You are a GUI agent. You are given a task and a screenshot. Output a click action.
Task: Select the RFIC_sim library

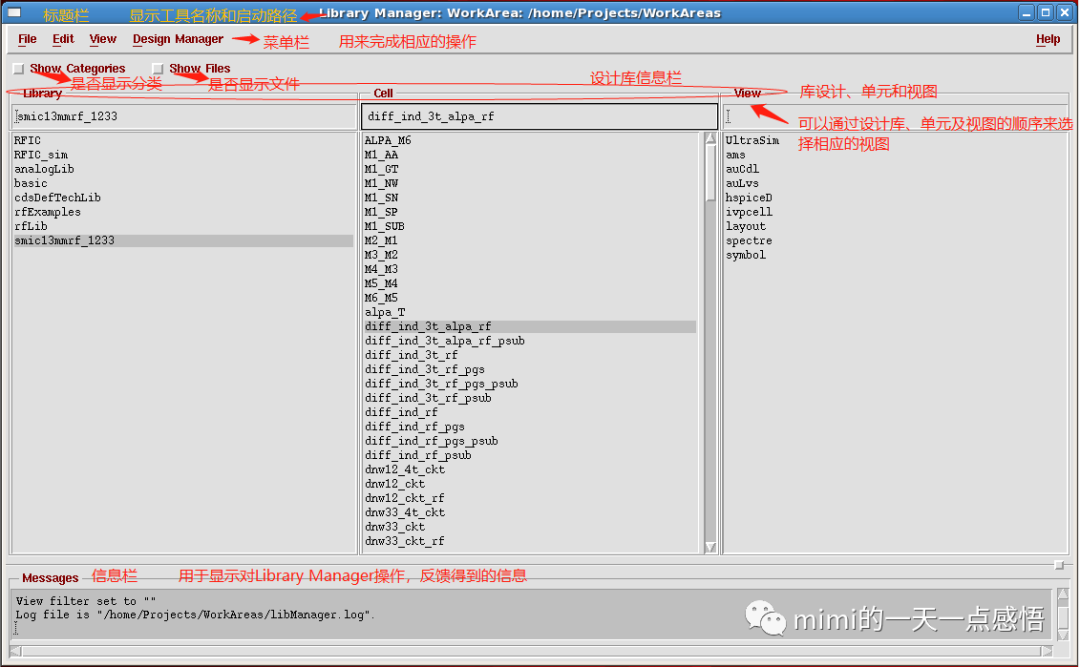click(x=41, y=155)
